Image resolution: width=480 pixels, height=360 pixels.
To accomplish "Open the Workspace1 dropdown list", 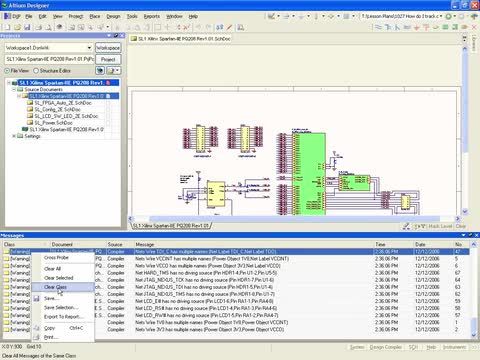I will 89,48.
